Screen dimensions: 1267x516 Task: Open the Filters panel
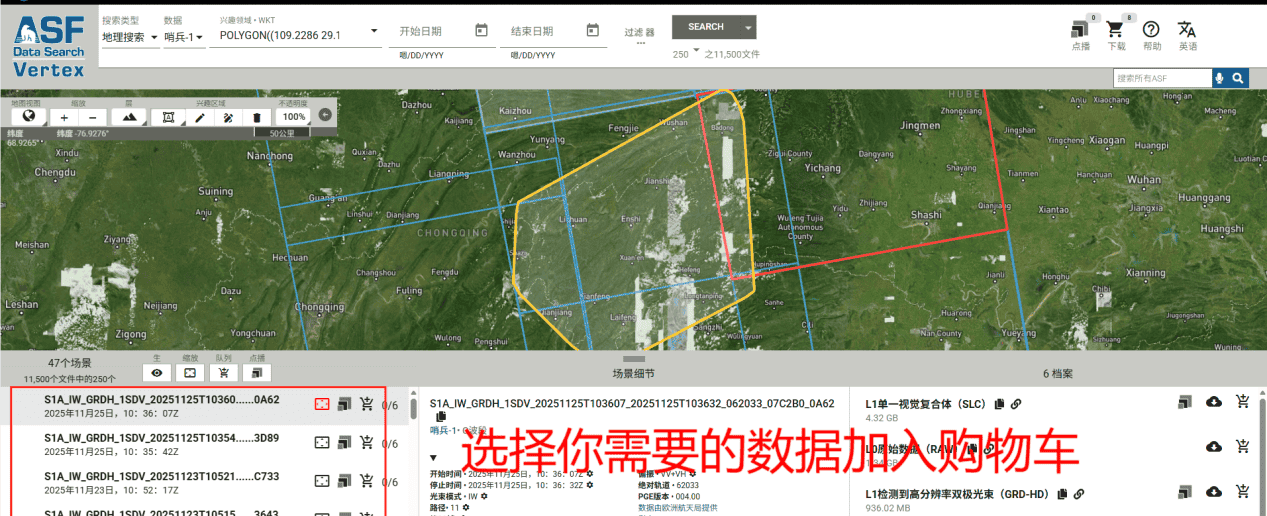(638, 34)
